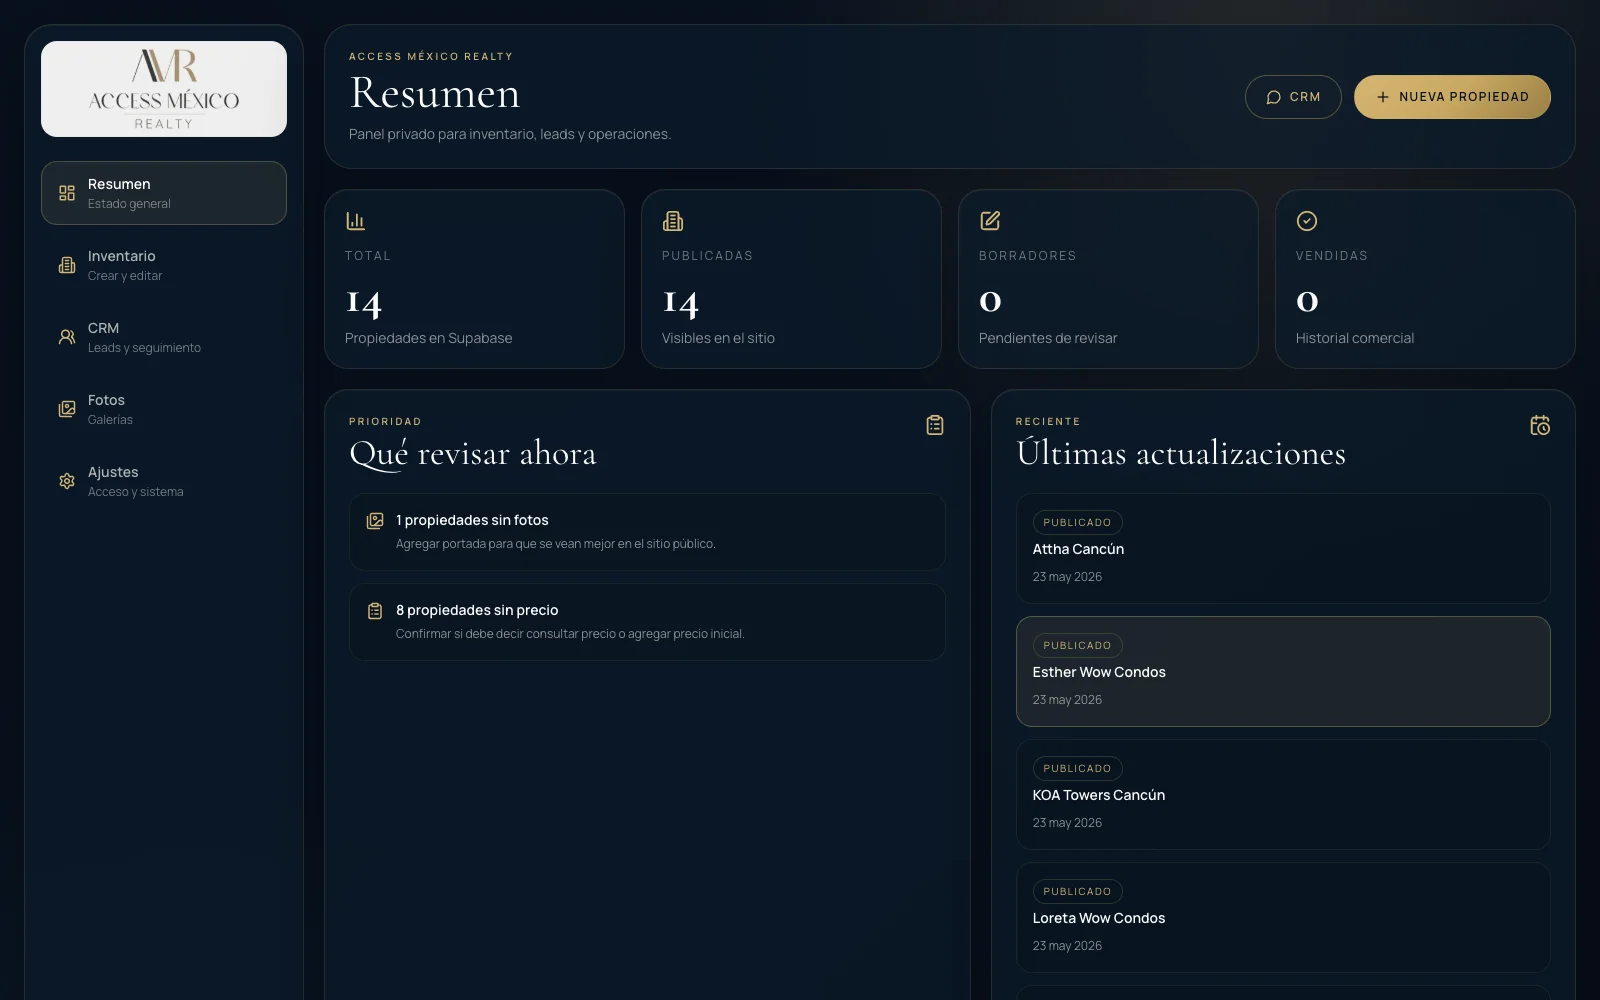Viewport: 1600px width, 1000px height.
Task: Go to Inventario in the sidebar
Action: click(164, 265)
